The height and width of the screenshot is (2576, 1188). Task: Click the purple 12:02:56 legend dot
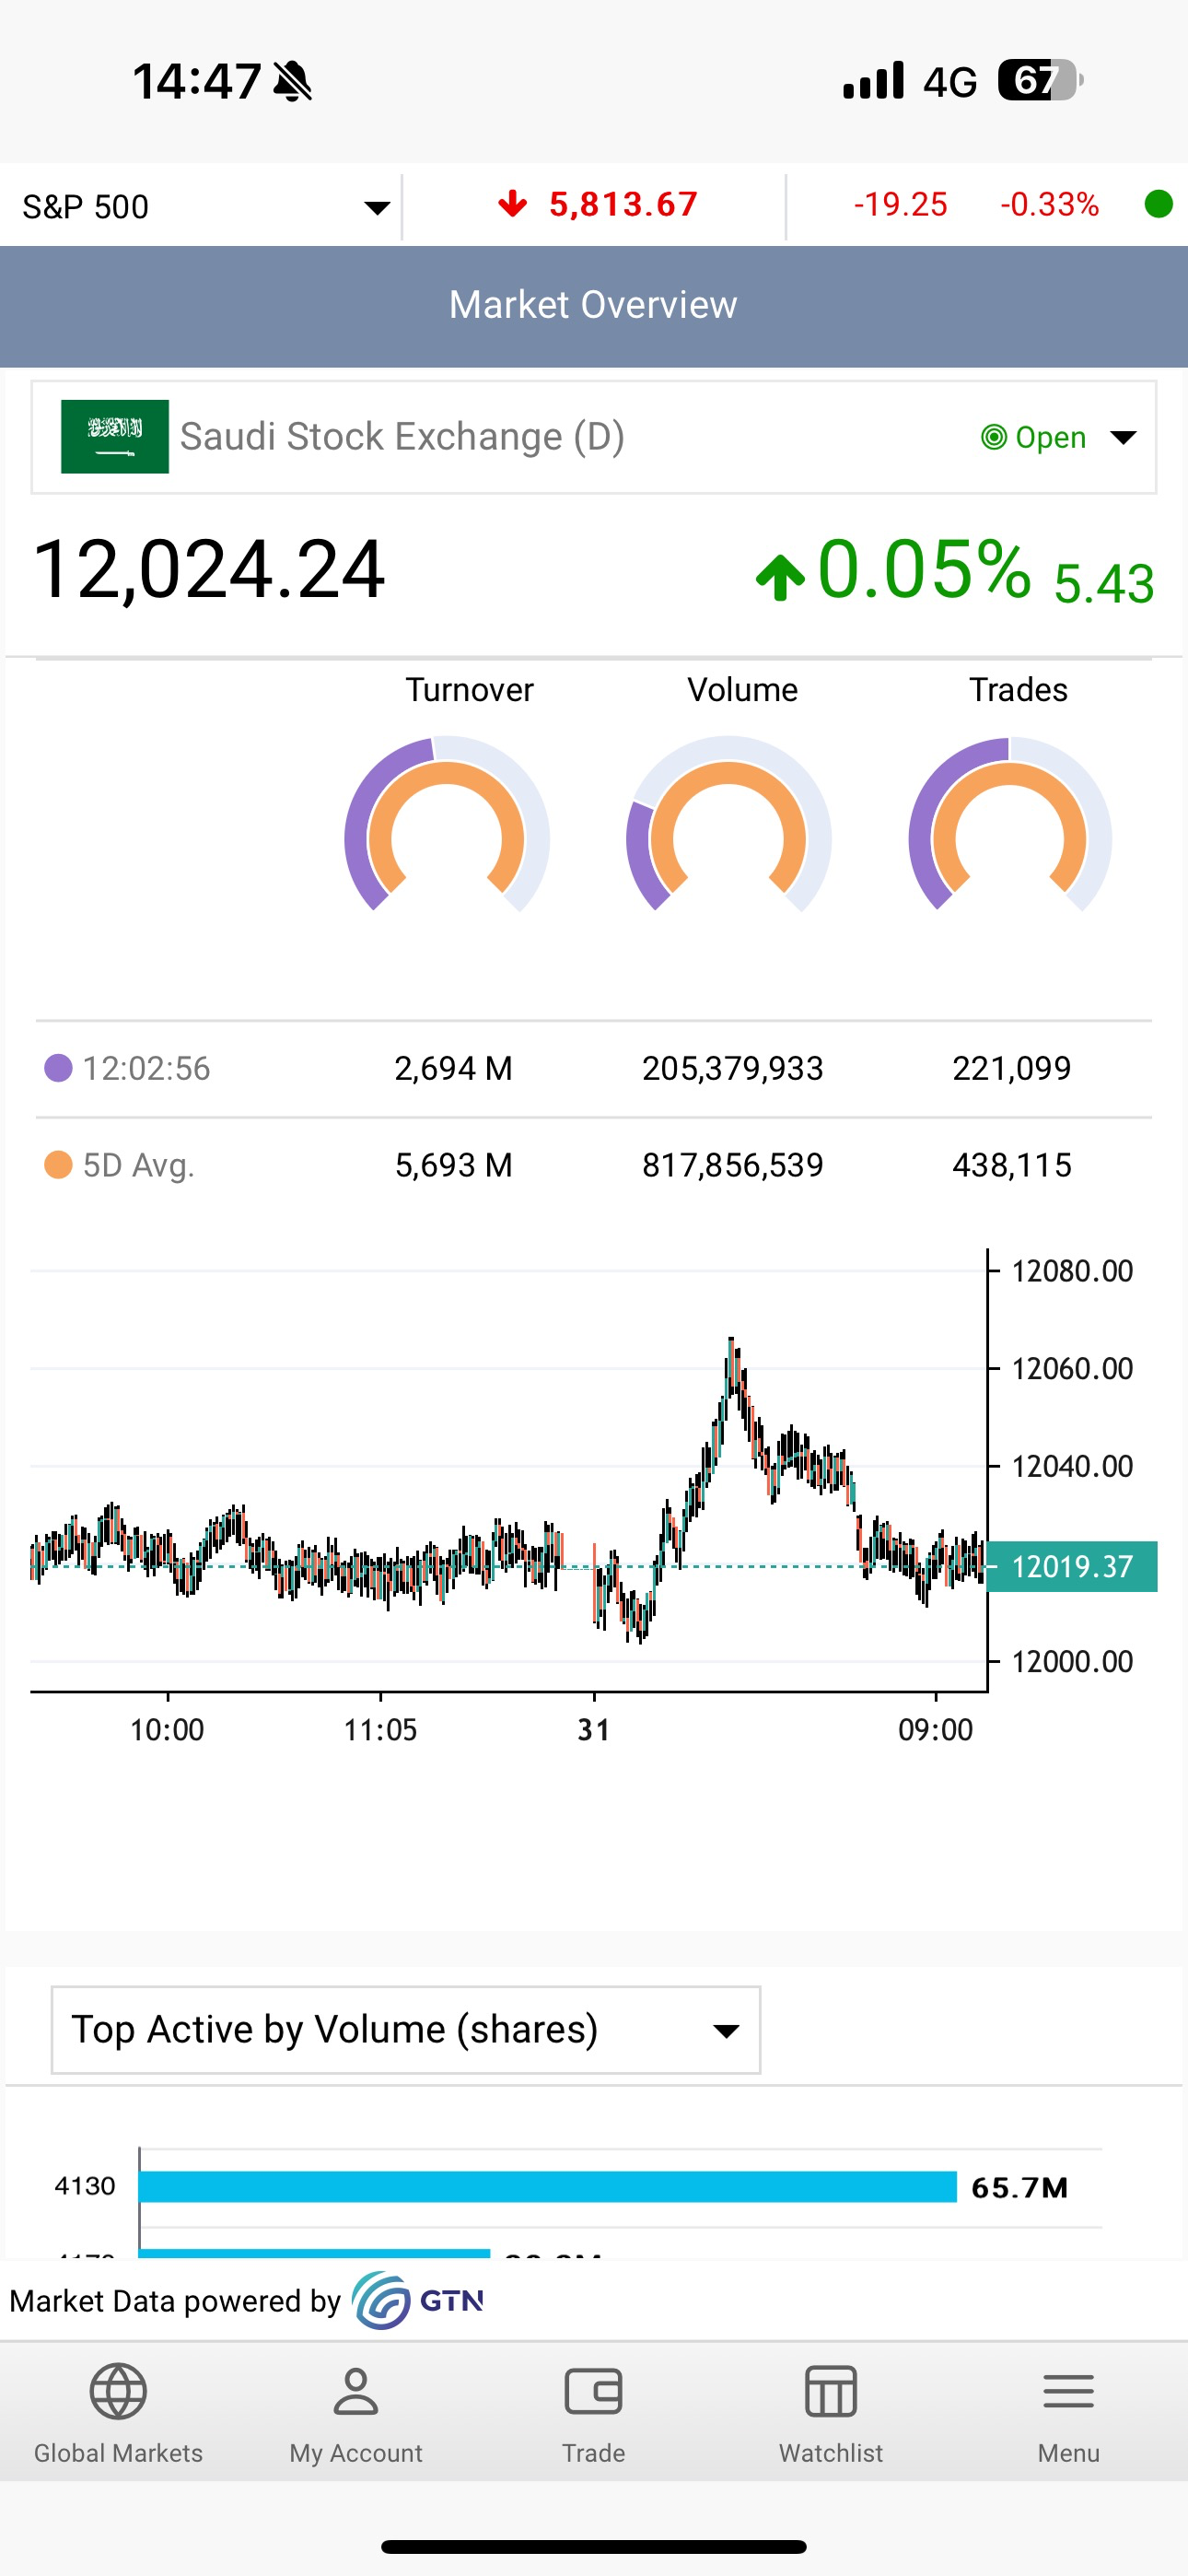58,1068
